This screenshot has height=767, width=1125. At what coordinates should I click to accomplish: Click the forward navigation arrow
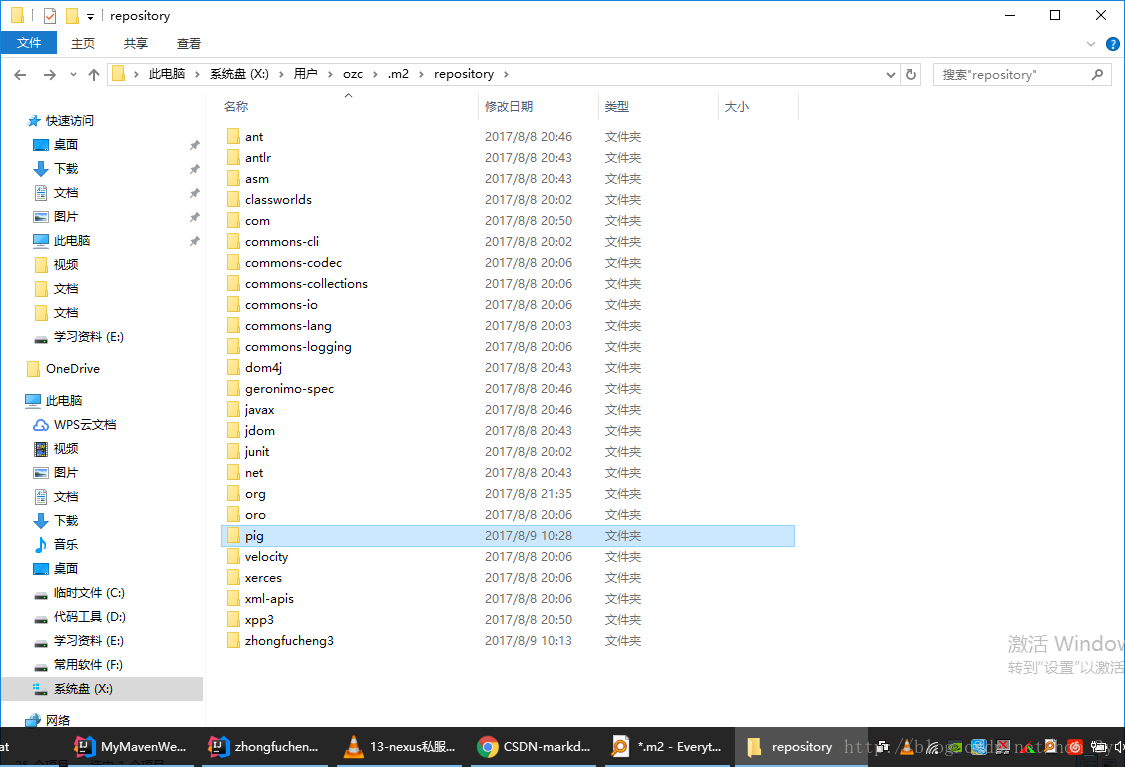click(x=50, y=75)
